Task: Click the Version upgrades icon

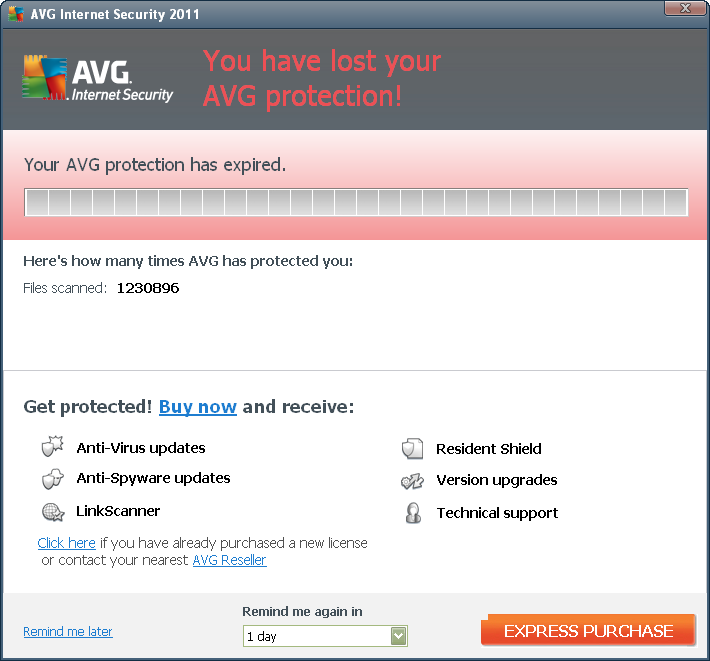Action: (413, 481)
